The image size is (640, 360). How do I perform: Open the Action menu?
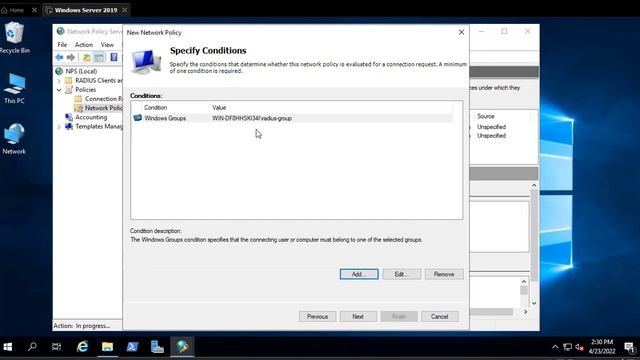tap(84, 44)
